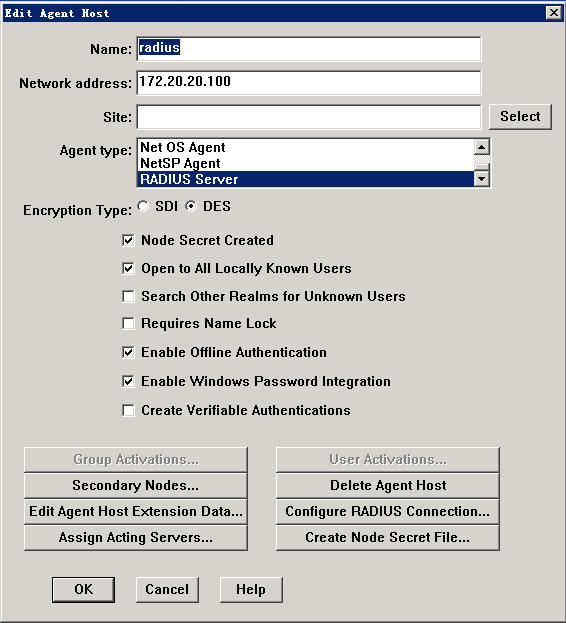The height and width of the screenshot is (623, 566).
Task: Click into the Network address field
Action: click(x=309, y=83)
